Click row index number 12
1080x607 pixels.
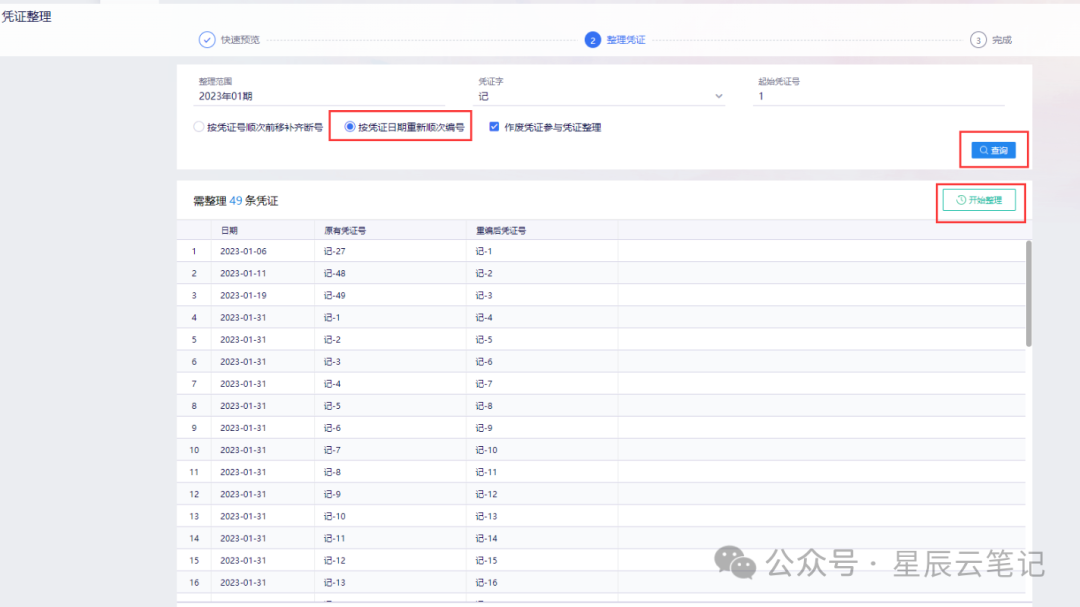194,494
